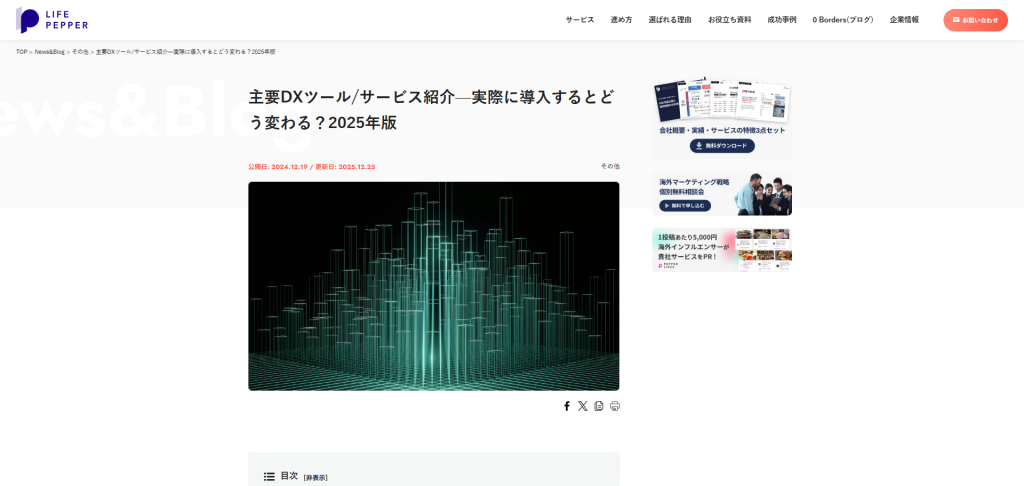
Task: Click the お問い合わせ contact button
Action: 975,20
